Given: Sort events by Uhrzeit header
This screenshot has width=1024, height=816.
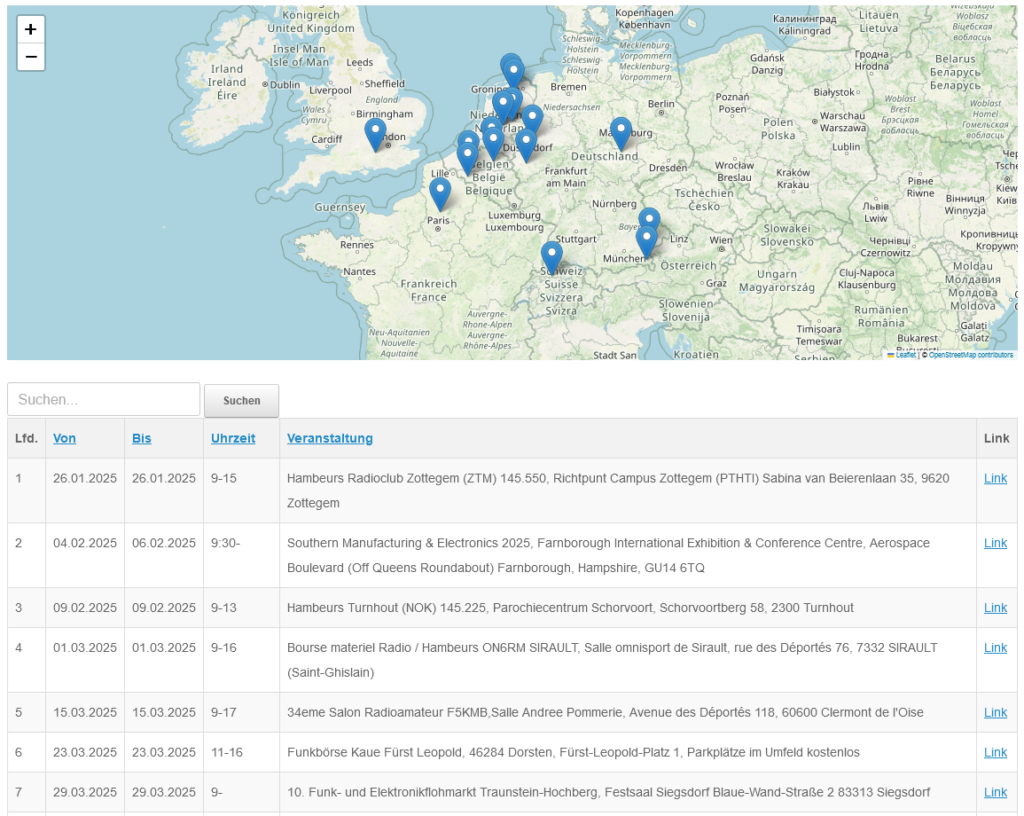Looking at the screenshot, I should coord(233,438).
